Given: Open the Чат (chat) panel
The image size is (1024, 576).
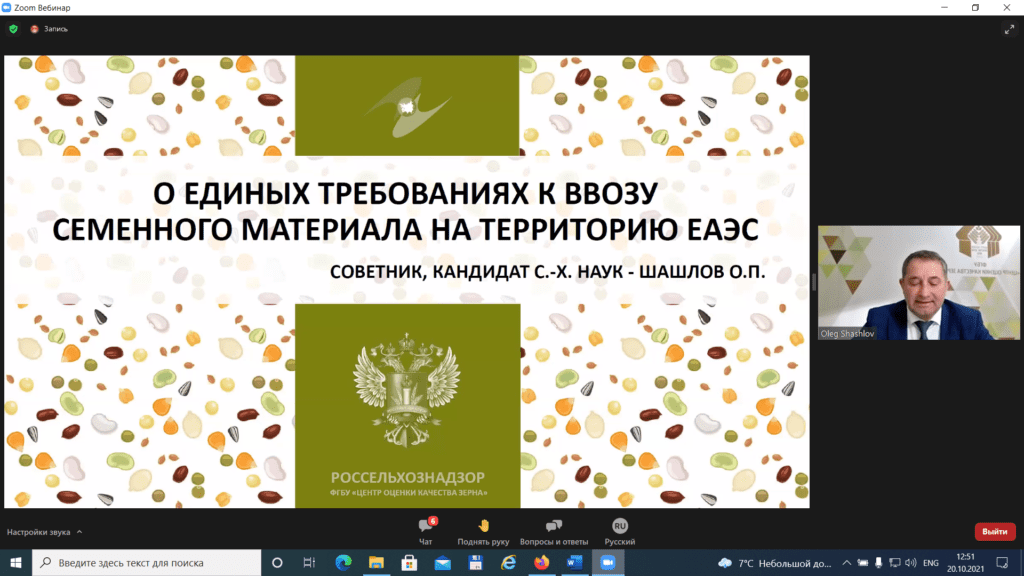Looking at the screenshot, I should click(425, 529).
